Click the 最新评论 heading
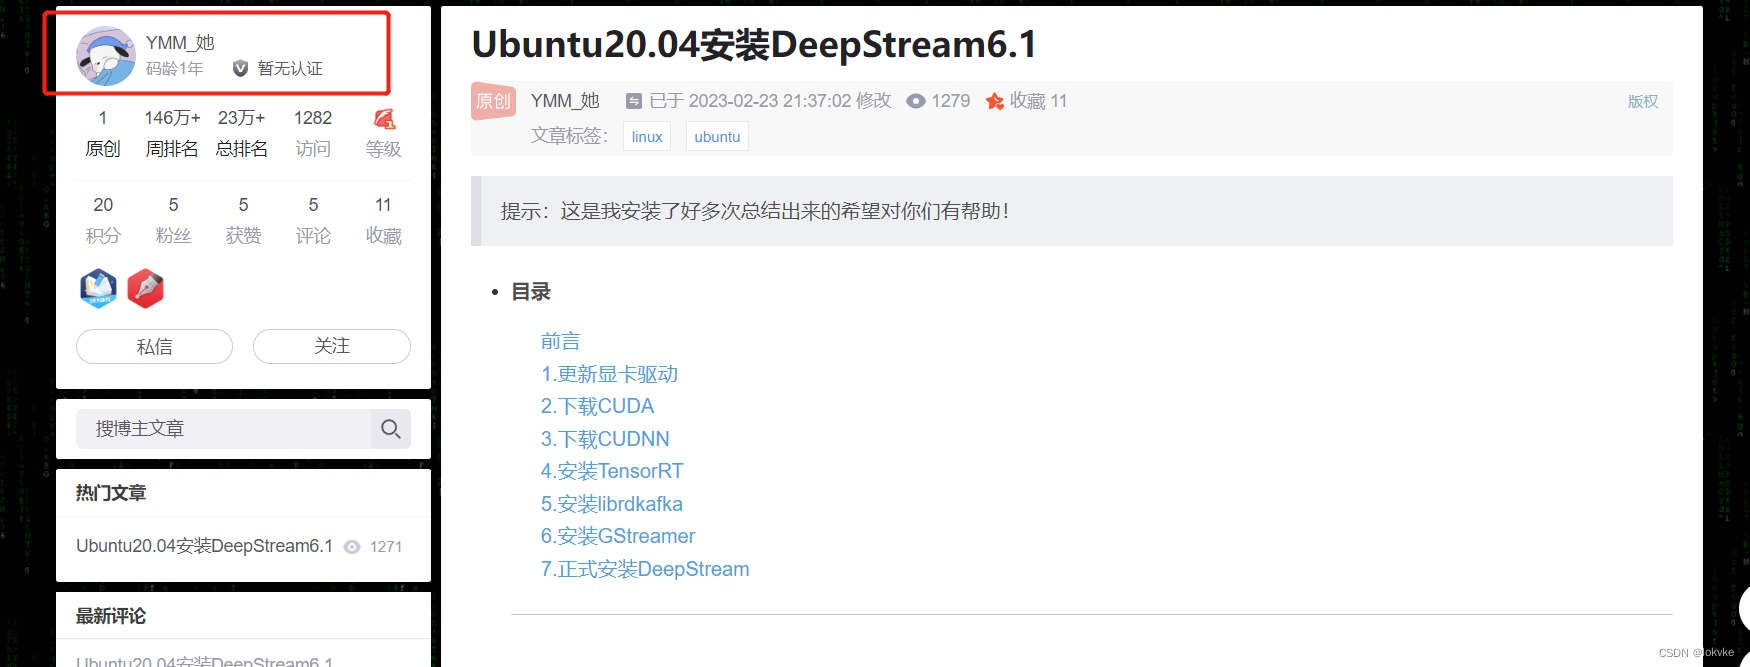 [111, 616]
